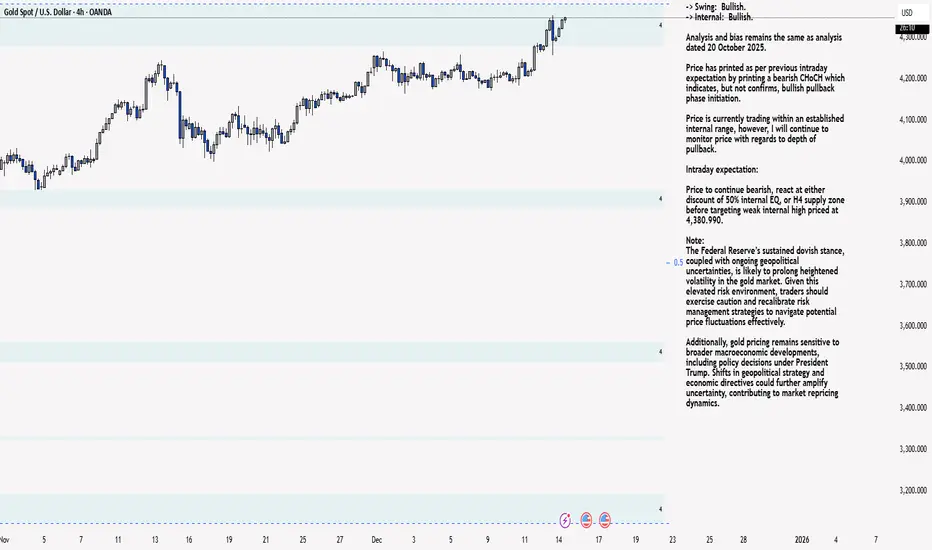Click the 3,300.000 price axis label
The height and width of the screenshot is (550, 932).
pyautogui.click(x=913, y=449)
